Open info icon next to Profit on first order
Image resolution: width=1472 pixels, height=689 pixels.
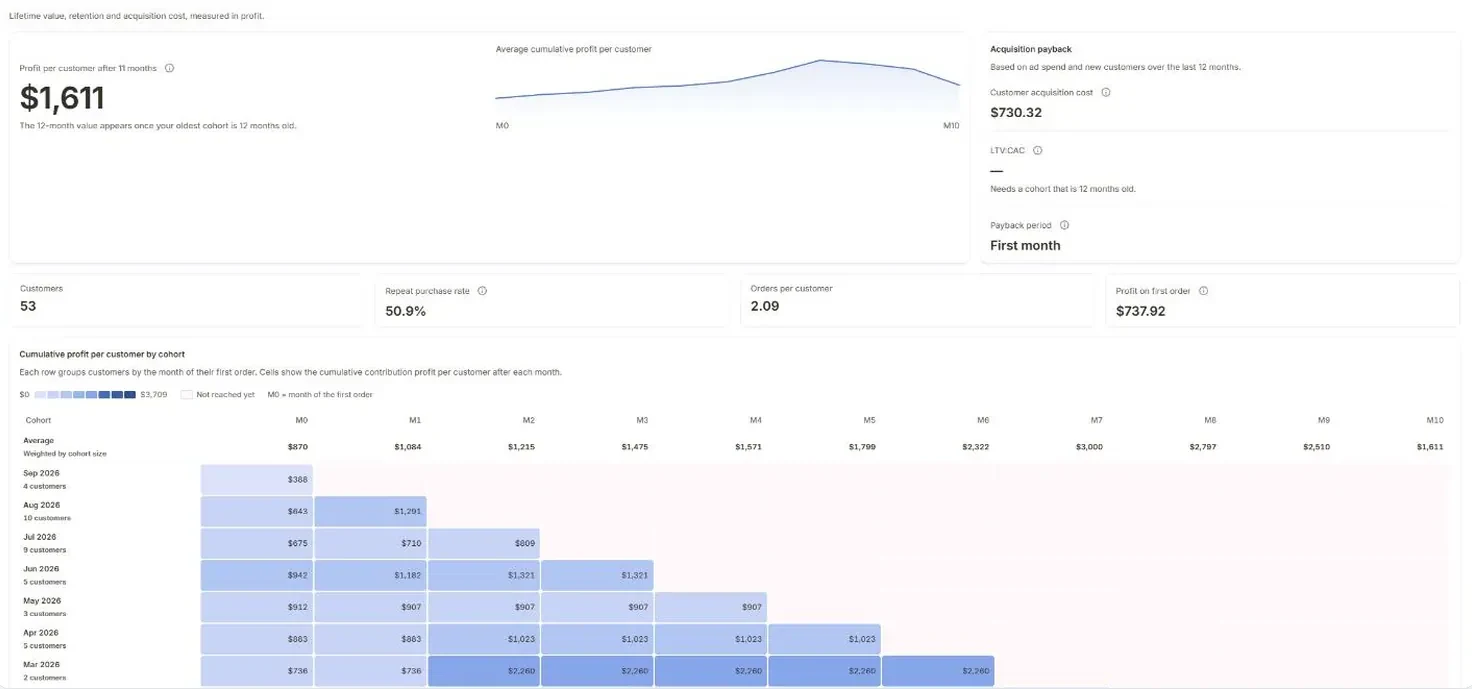tap(1203, 291)
